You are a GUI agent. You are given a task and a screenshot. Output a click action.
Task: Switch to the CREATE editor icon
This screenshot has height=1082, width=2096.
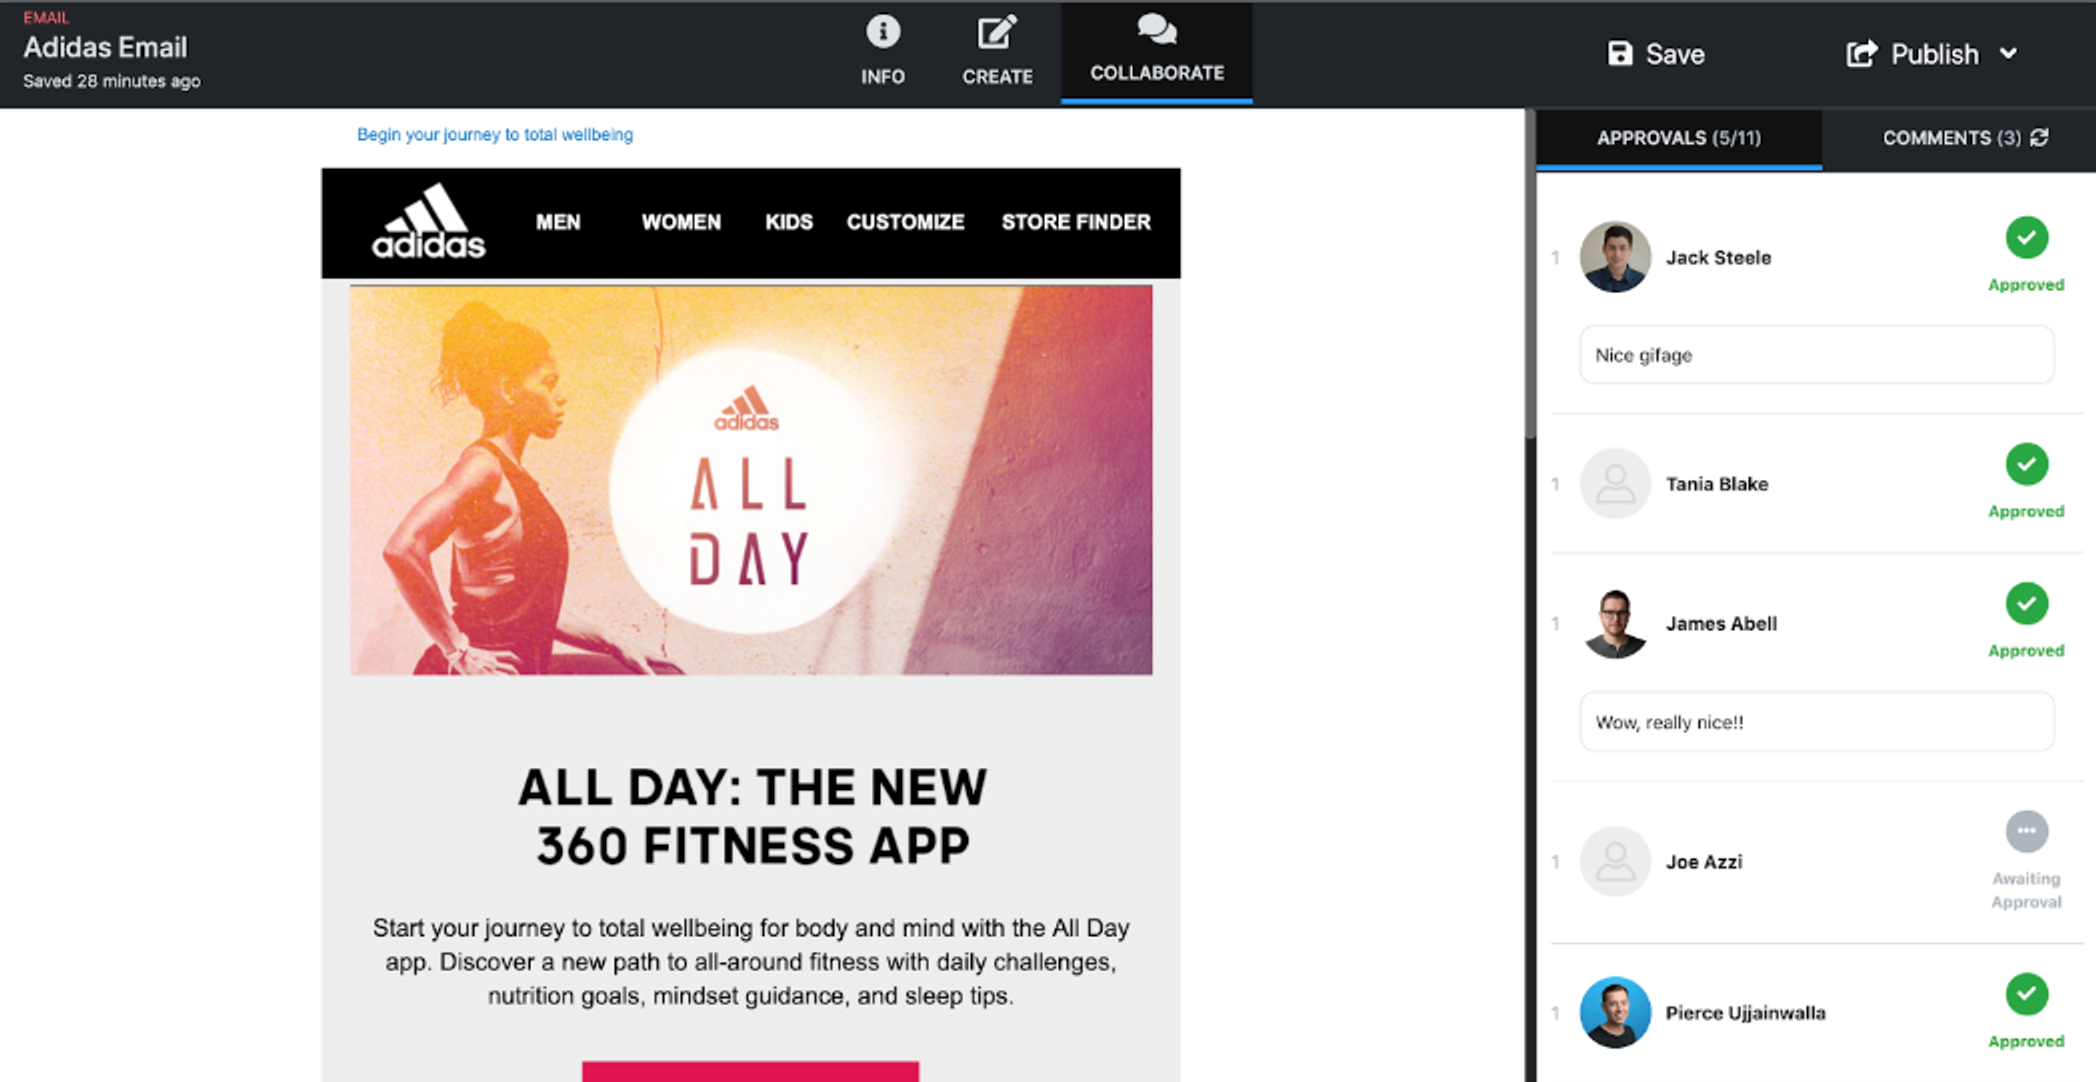pyautogui.click(x=997, y=32)
